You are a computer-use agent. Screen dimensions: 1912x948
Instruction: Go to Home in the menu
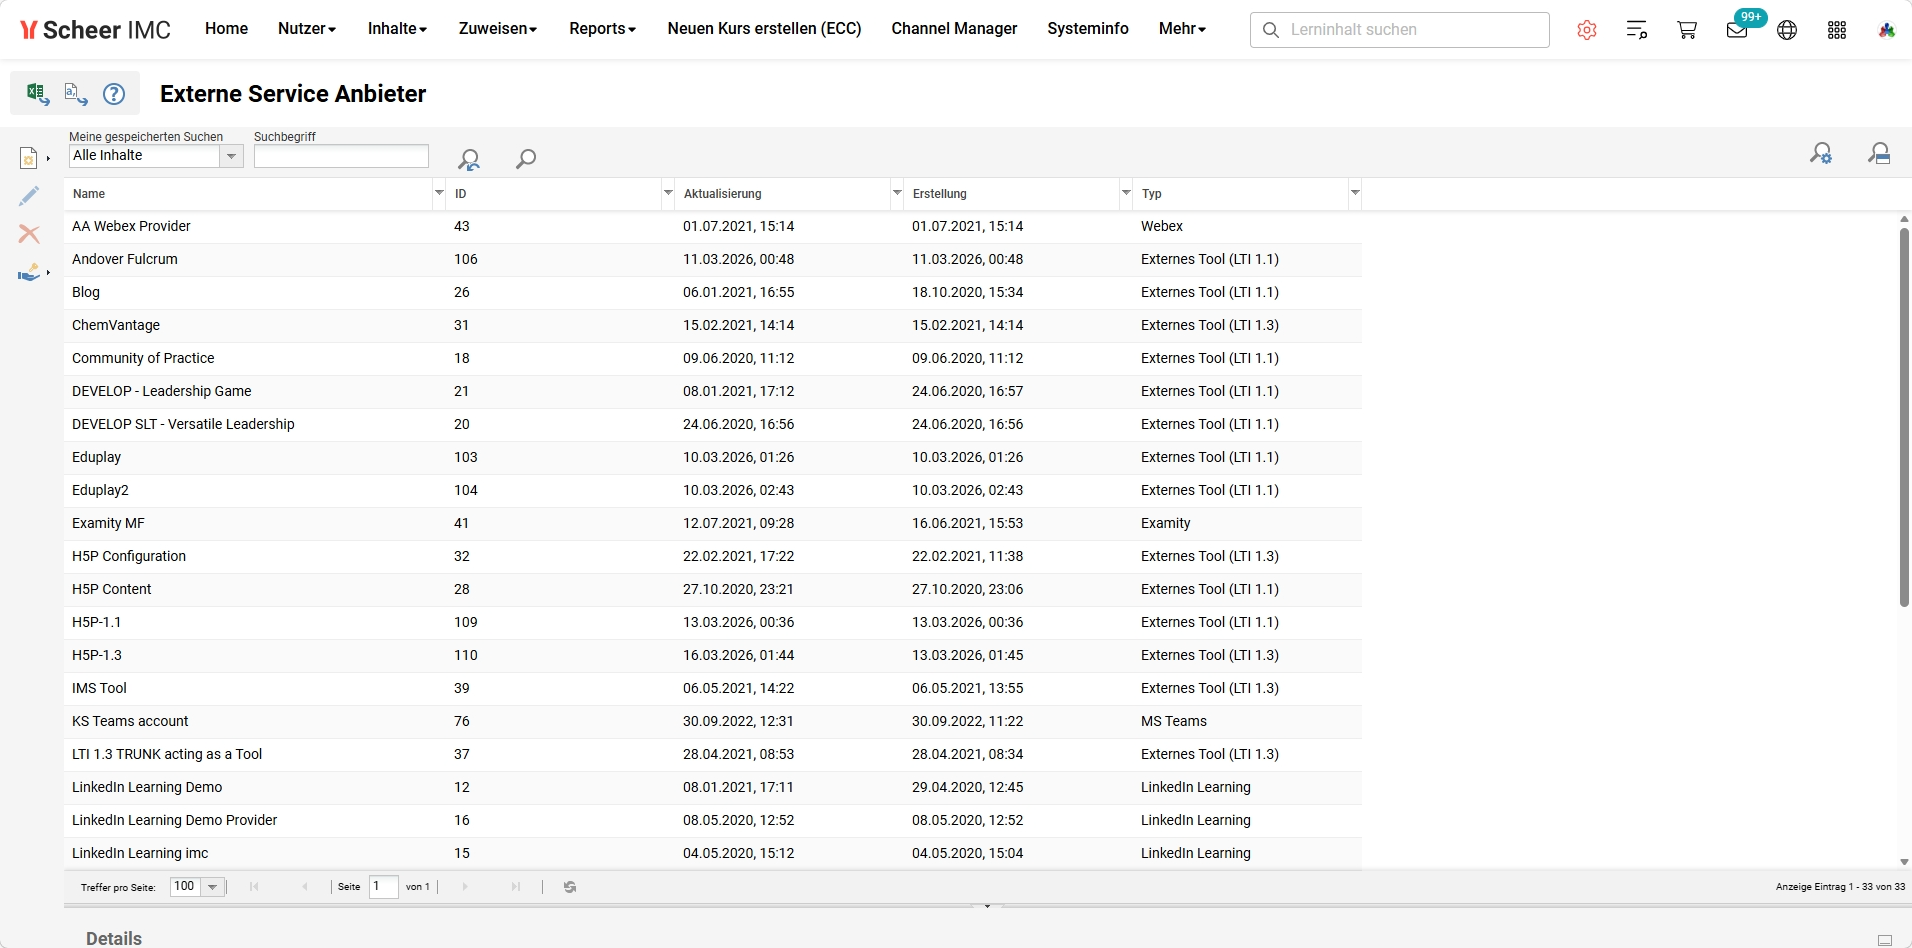[226, 29]
